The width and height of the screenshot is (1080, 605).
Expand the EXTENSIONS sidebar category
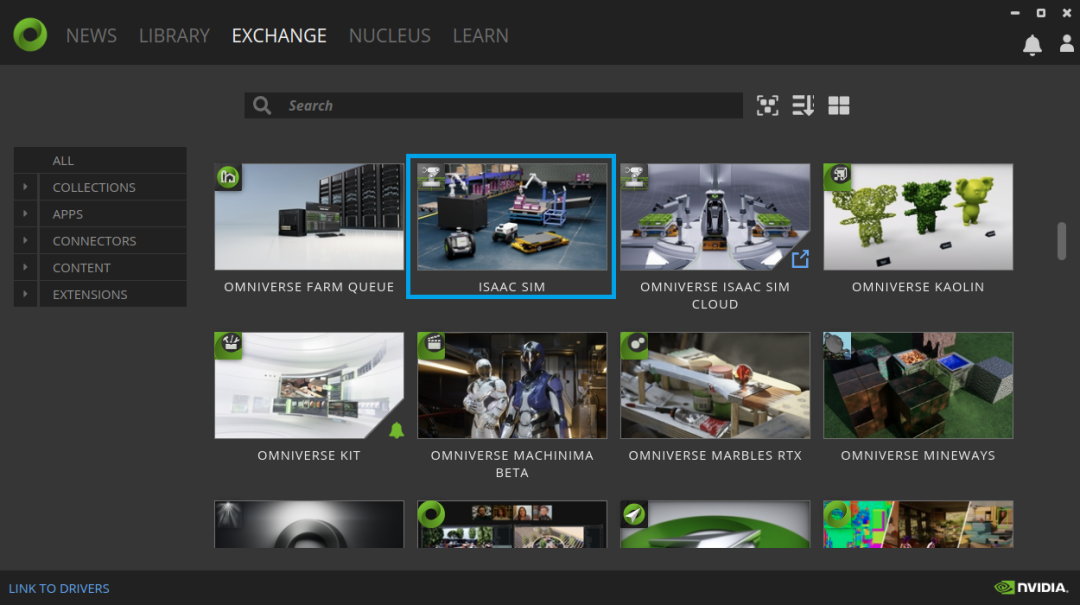(x=25, y=294)
